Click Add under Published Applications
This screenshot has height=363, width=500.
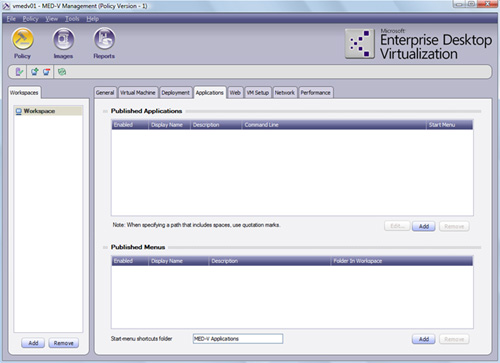pyautogui.click(x=424, y=226)
